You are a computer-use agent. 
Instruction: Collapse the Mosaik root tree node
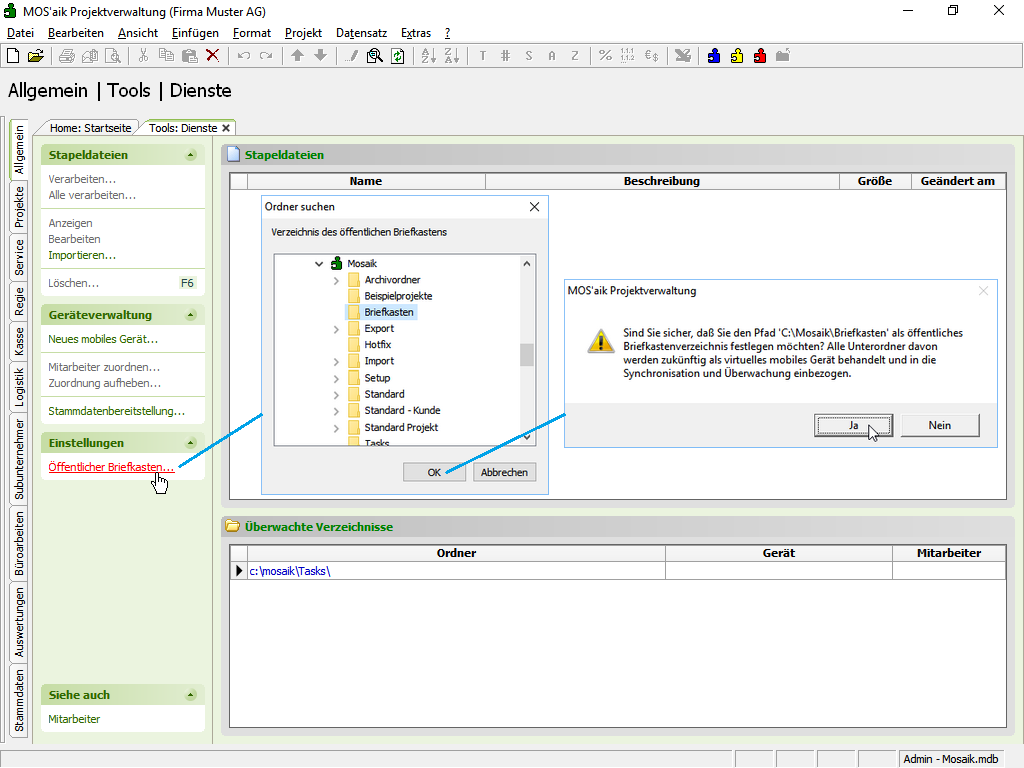click(319, 264)
